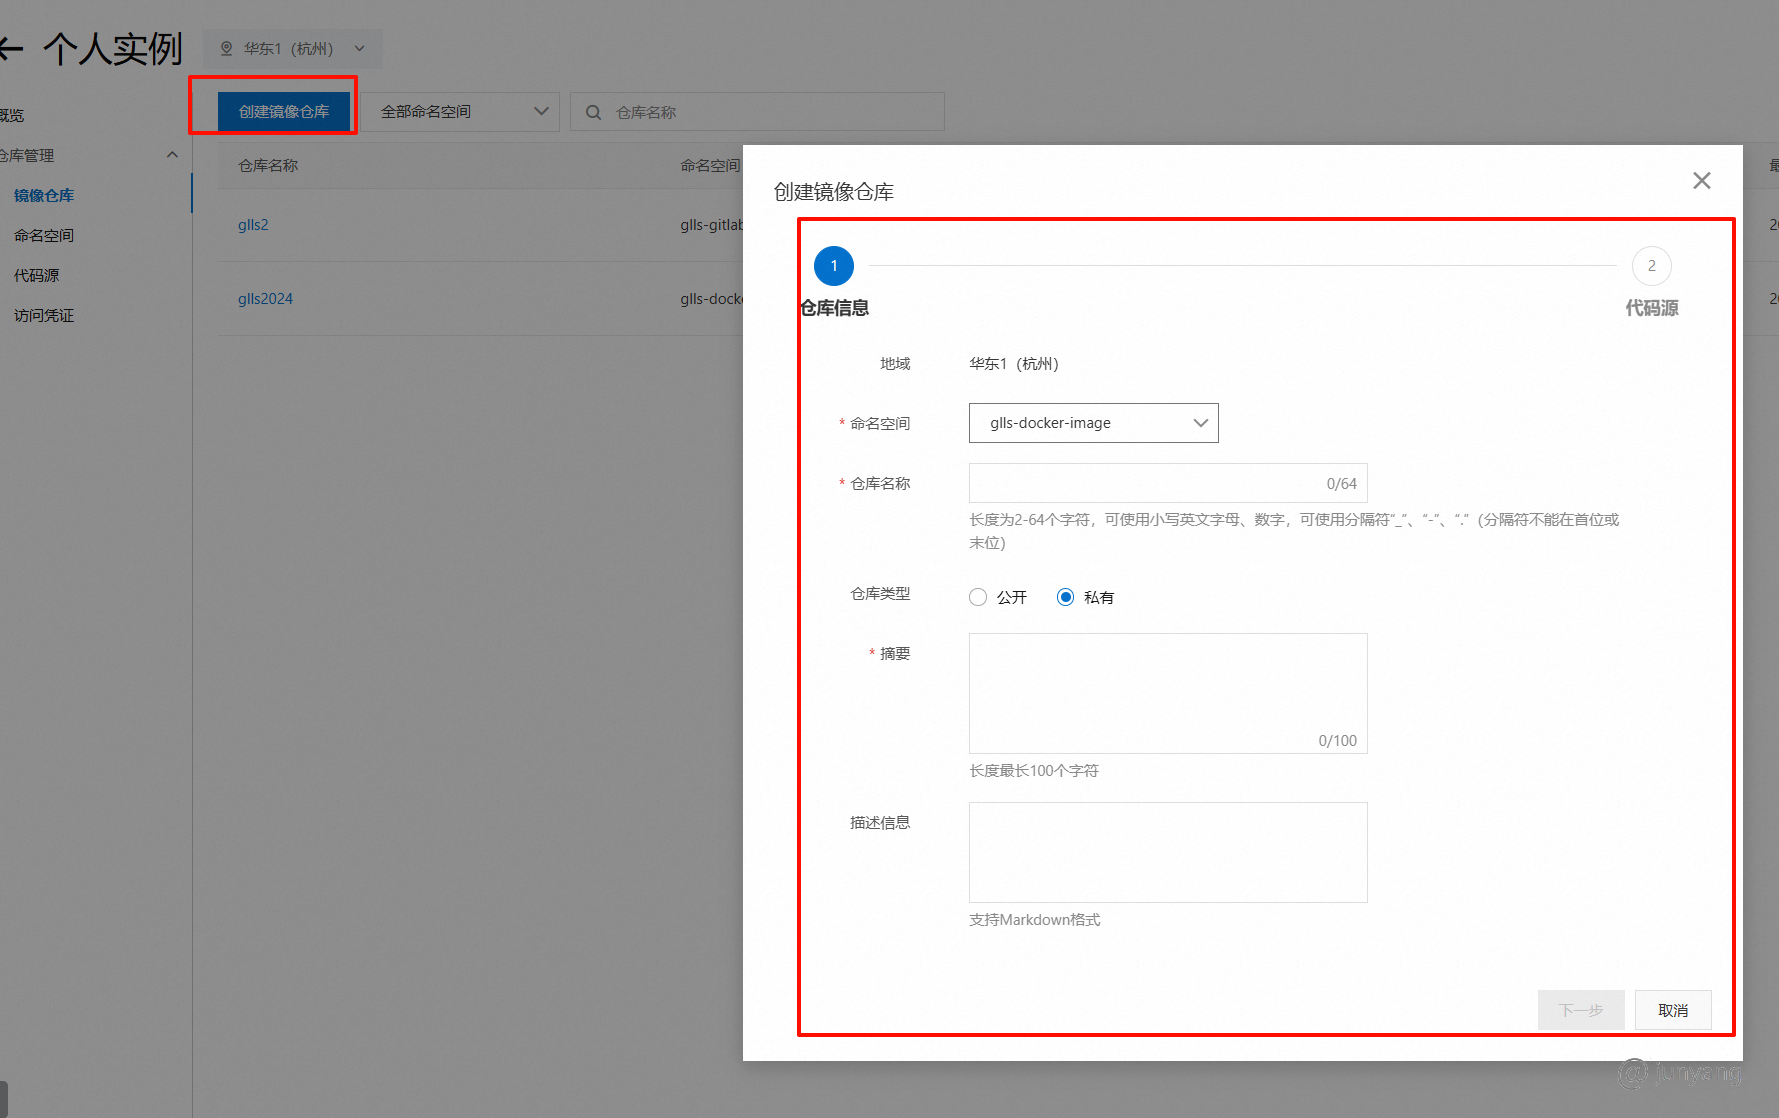
Task: Click into the 描述信息 text area
Action: click(x=1167, y=852)
